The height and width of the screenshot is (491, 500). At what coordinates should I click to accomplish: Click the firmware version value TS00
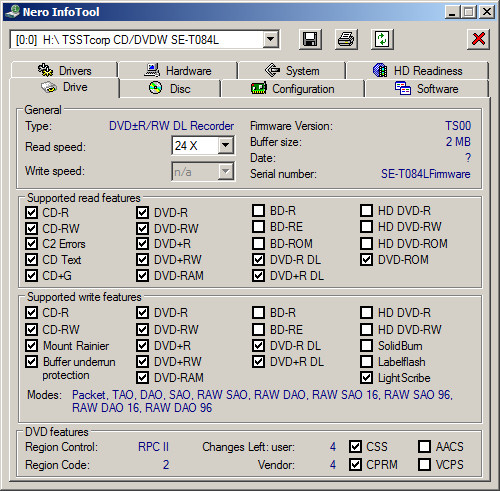click(x=458, y=126)
